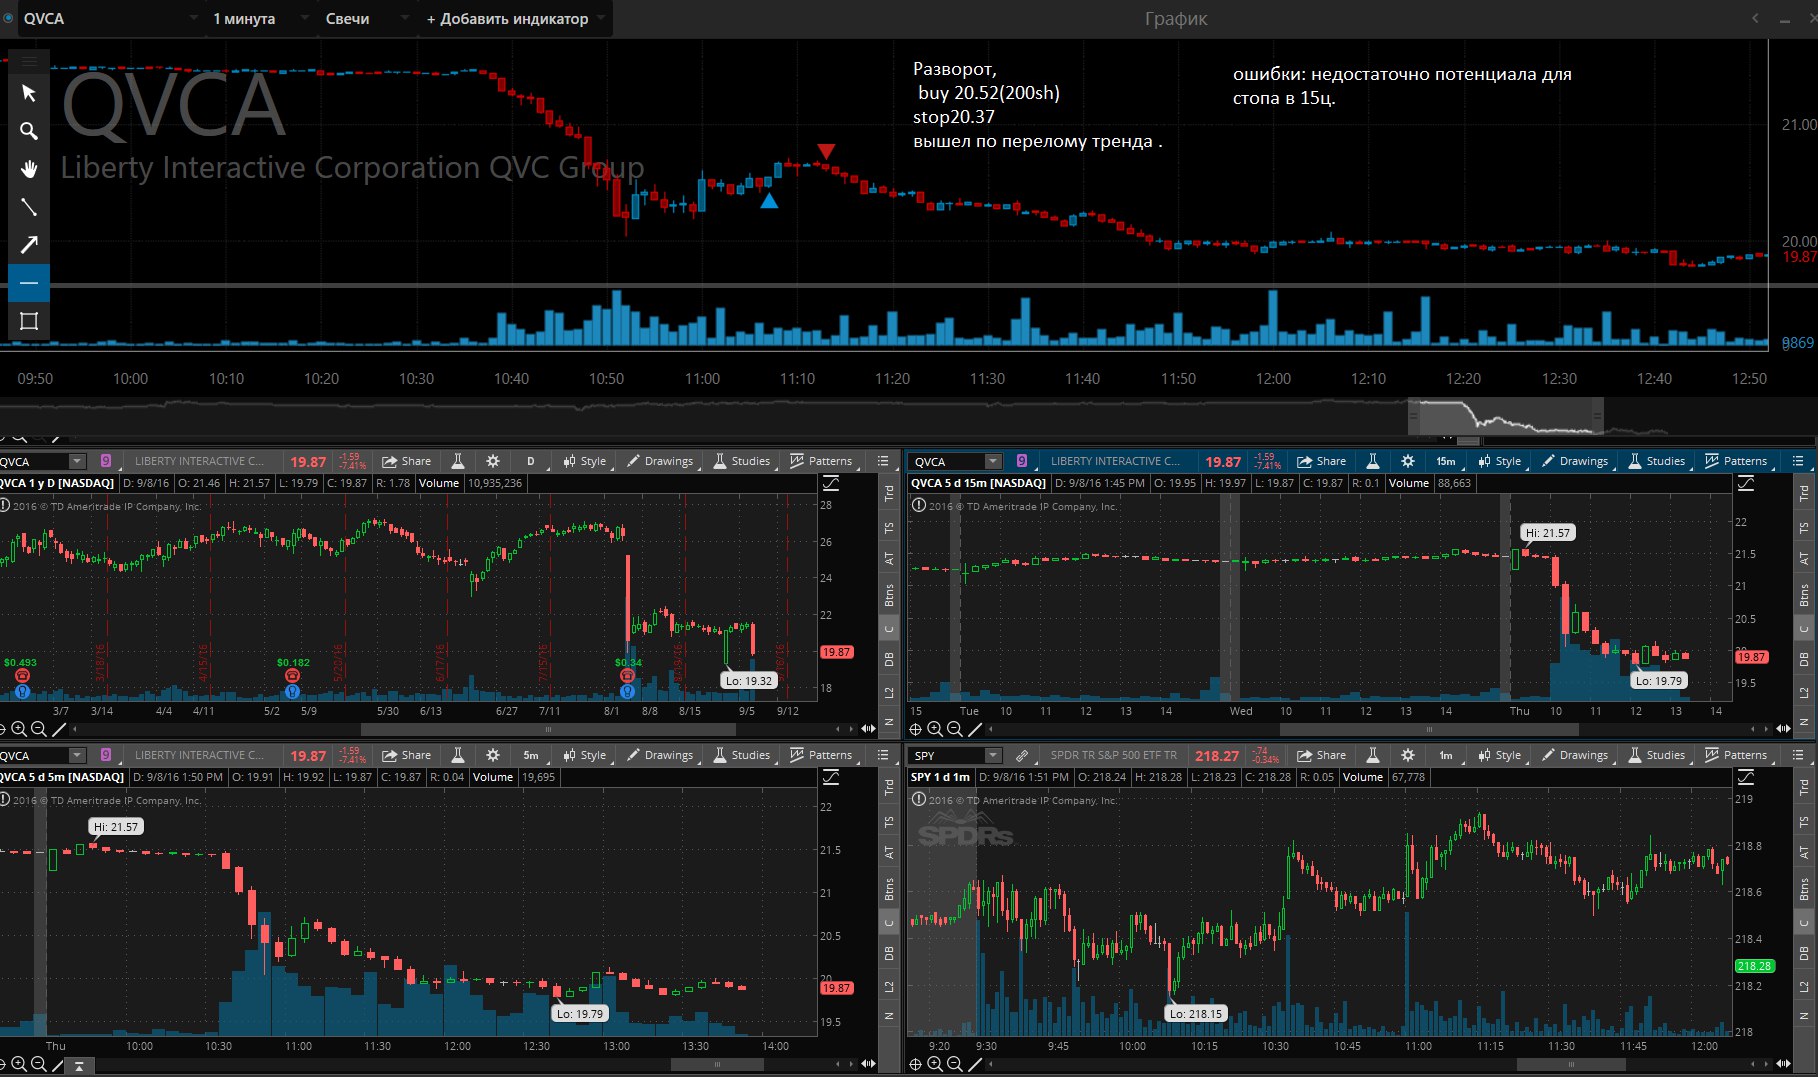
Task: Select the magnifier zoom tool
Action: pyautogui.click(x=29, y=131)
